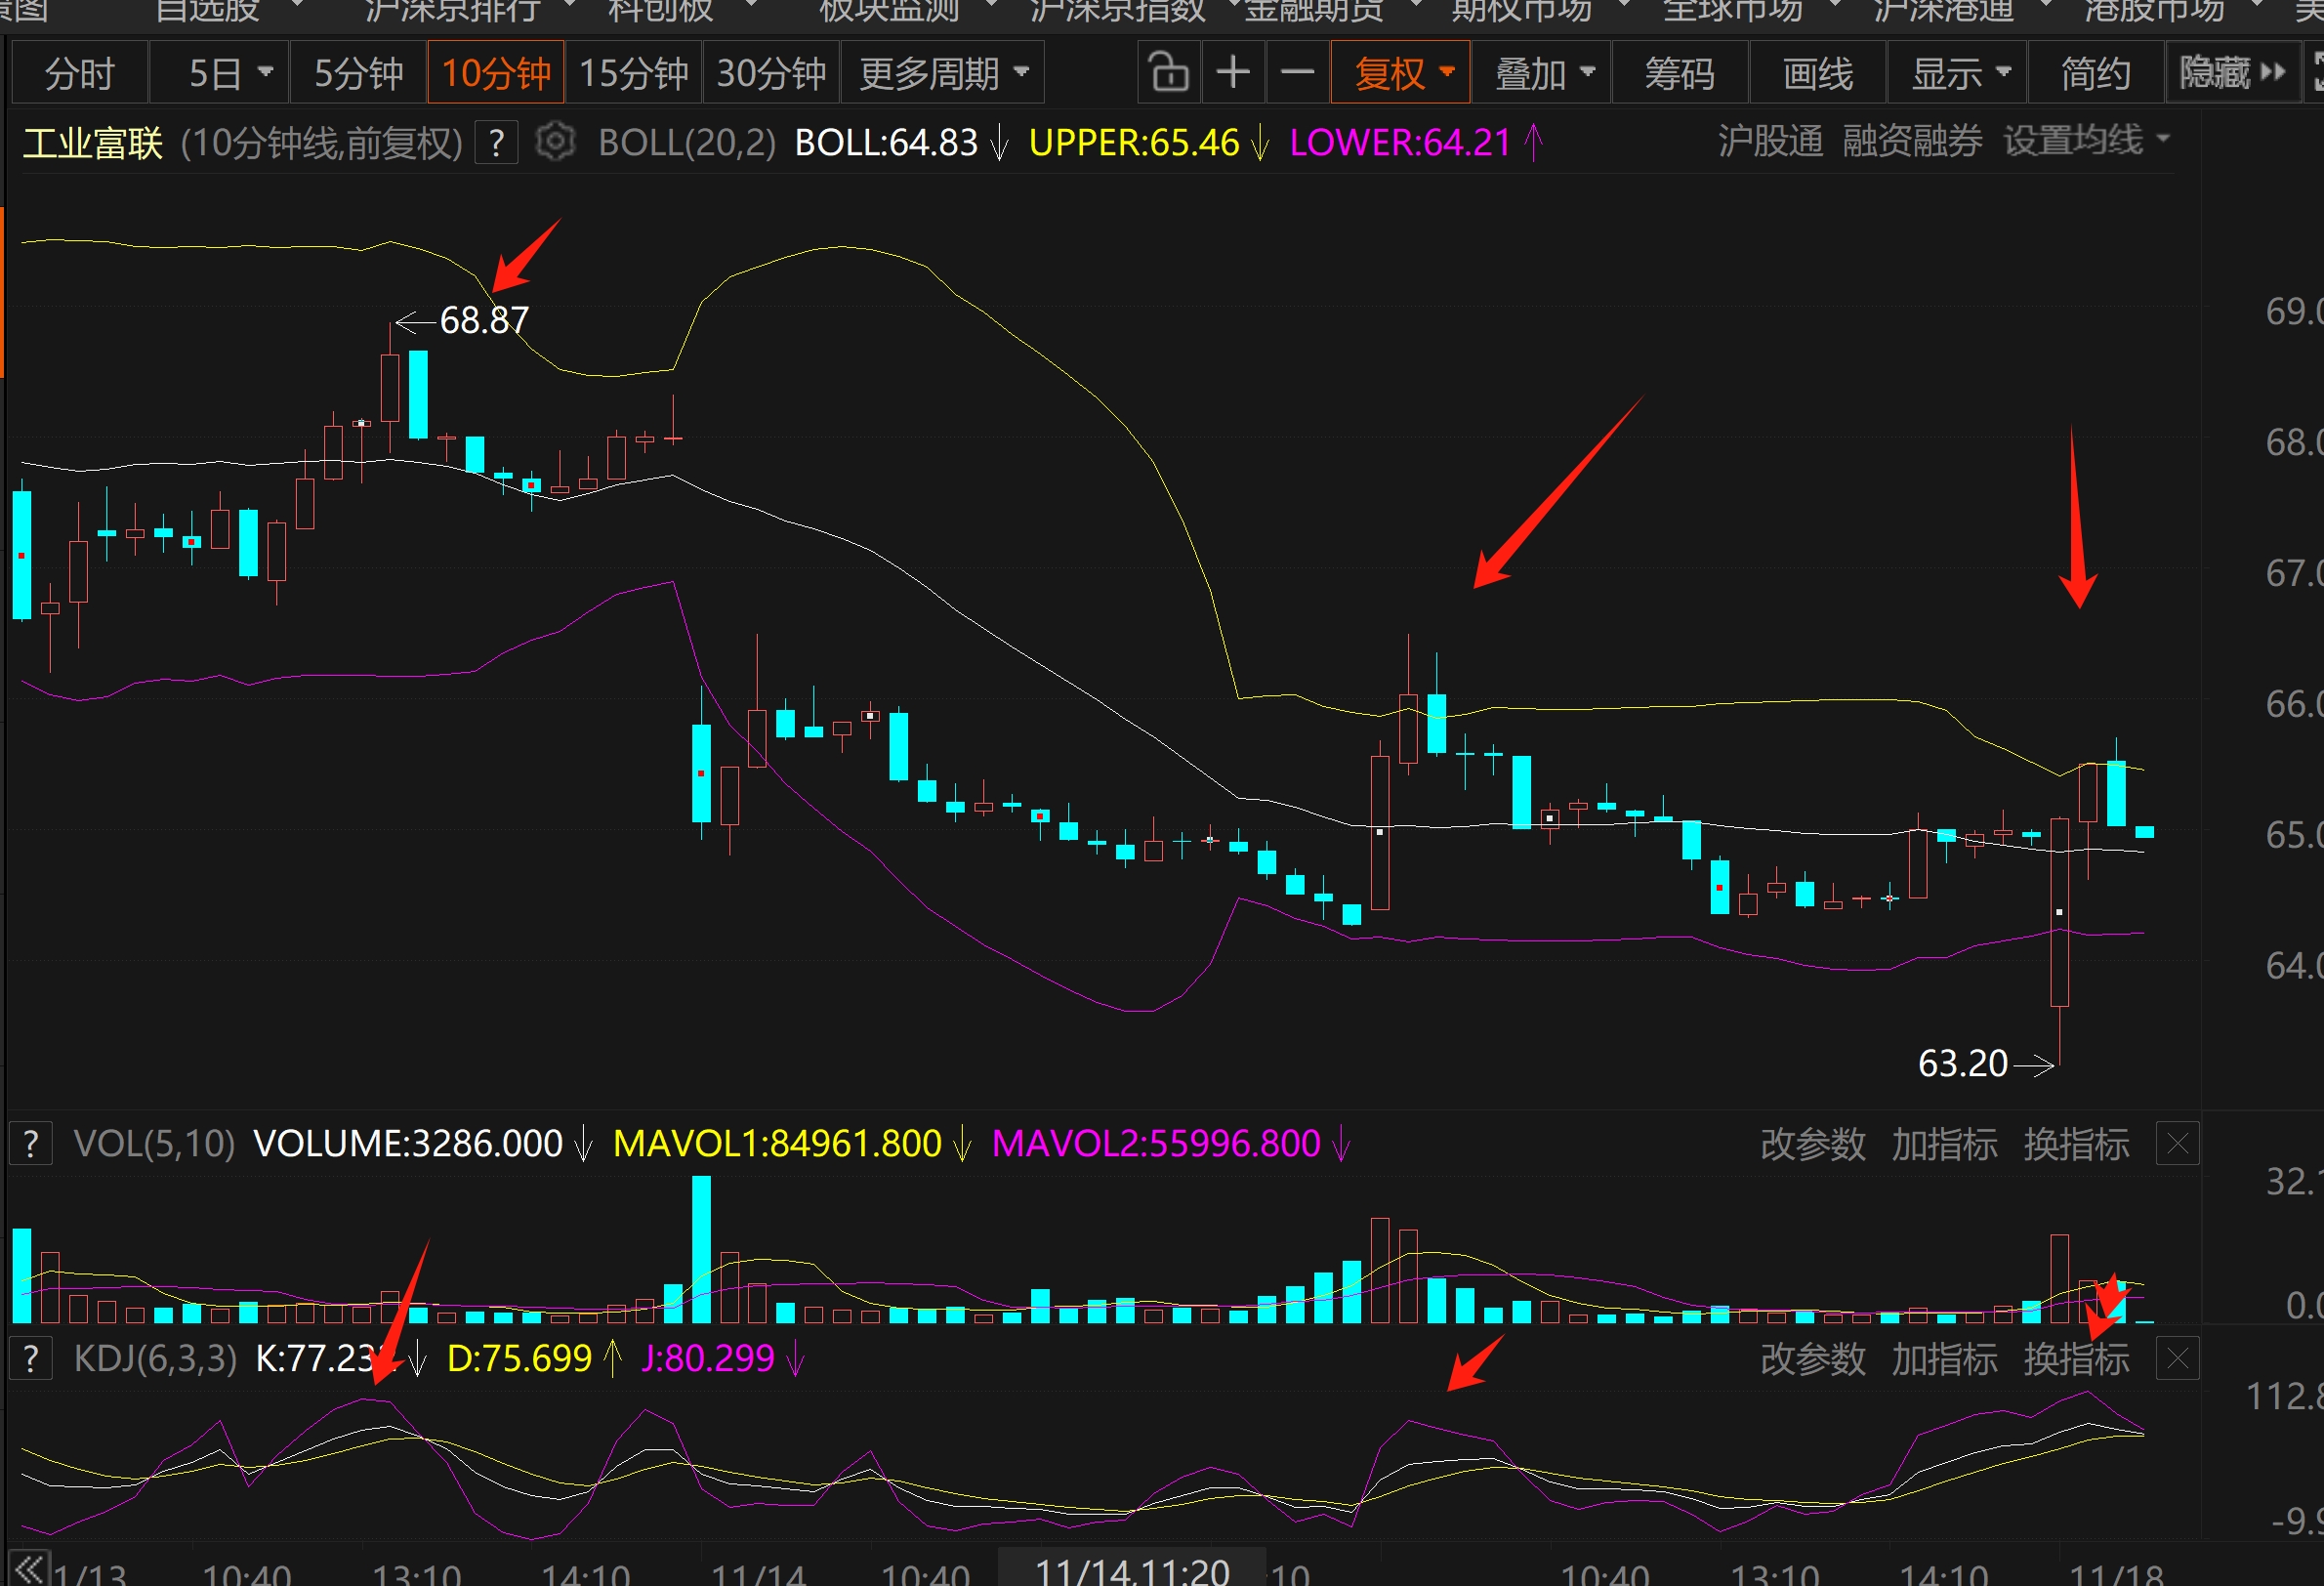This screenshot has height=1586, width=2324.
Task: Click 改参数 in the VOL panel
Action: (x=1812, y=1143)
